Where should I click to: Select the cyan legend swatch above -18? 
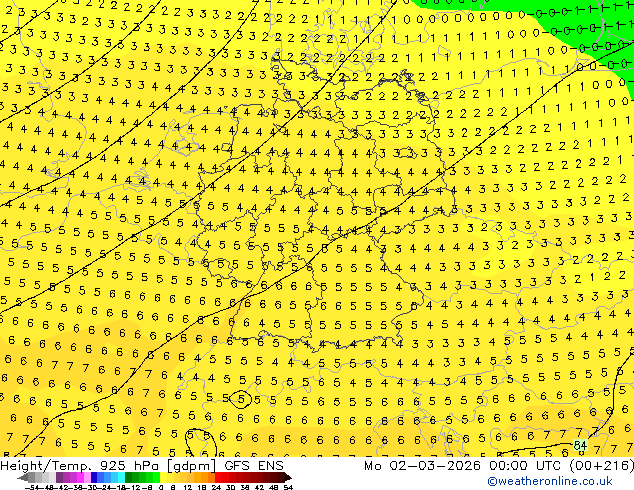[121, 477]
